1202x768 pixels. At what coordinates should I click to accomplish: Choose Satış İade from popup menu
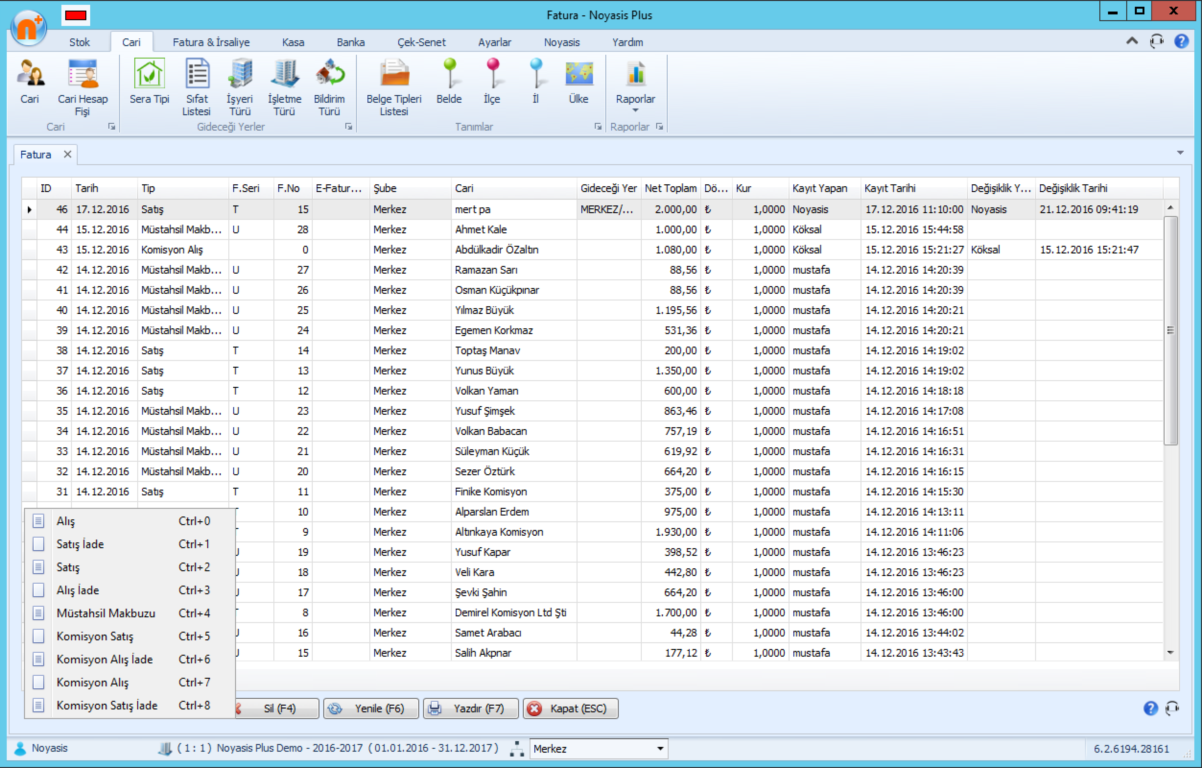click(x=130, y=544)
